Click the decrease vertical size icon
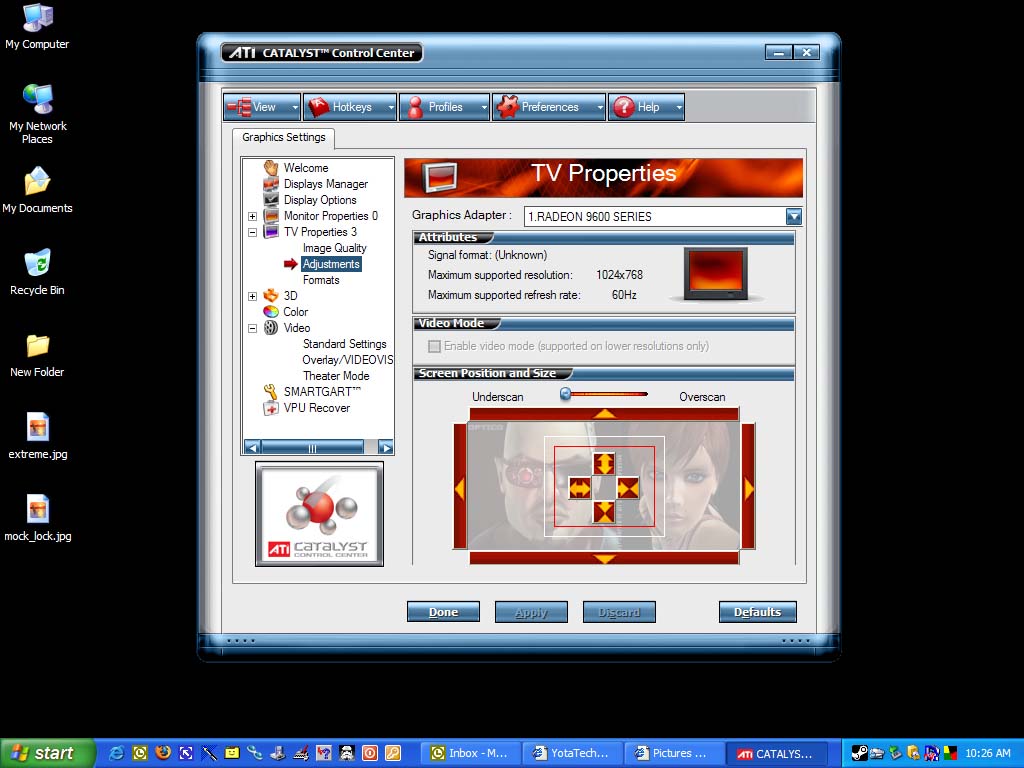 click(604, 511)
